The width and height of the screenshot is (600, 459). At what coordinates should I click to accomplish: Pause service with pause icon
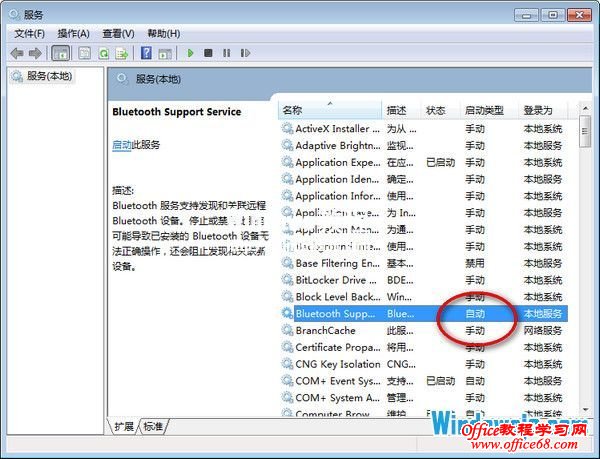click(227, 53)
